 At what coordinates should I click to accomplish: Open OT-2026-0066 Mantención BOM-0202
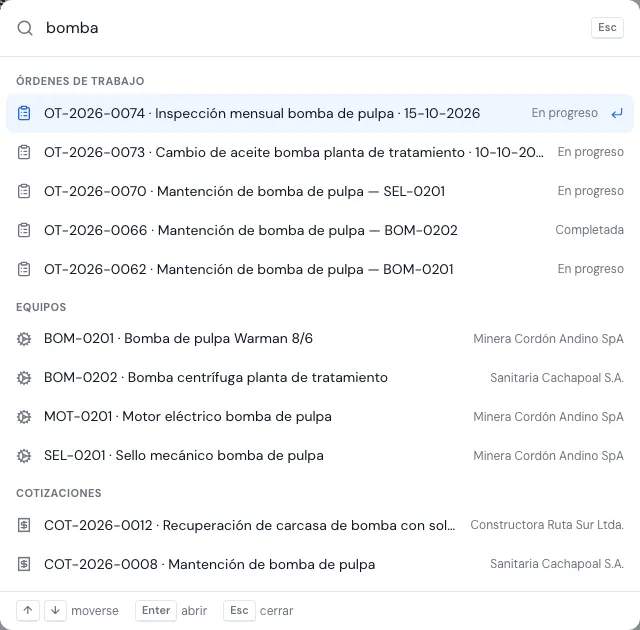pos(320,230)
